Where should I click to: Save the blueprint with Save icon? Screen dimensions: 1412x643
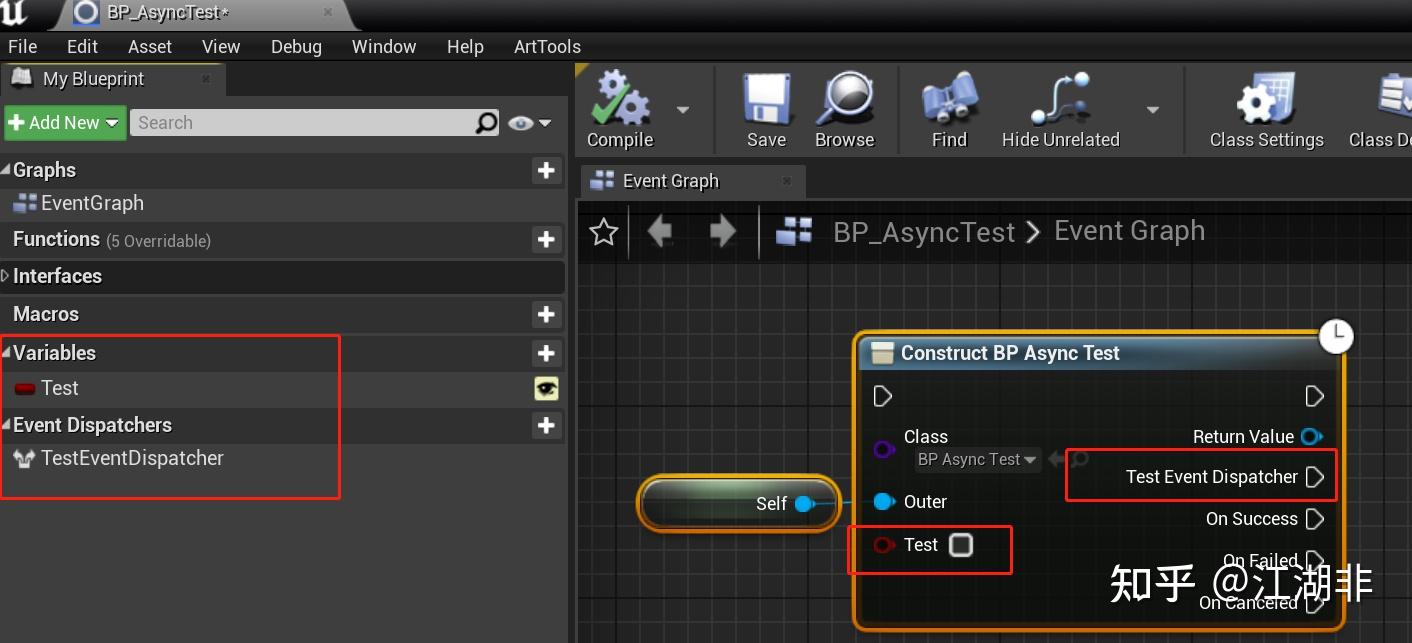click(766, 100)
